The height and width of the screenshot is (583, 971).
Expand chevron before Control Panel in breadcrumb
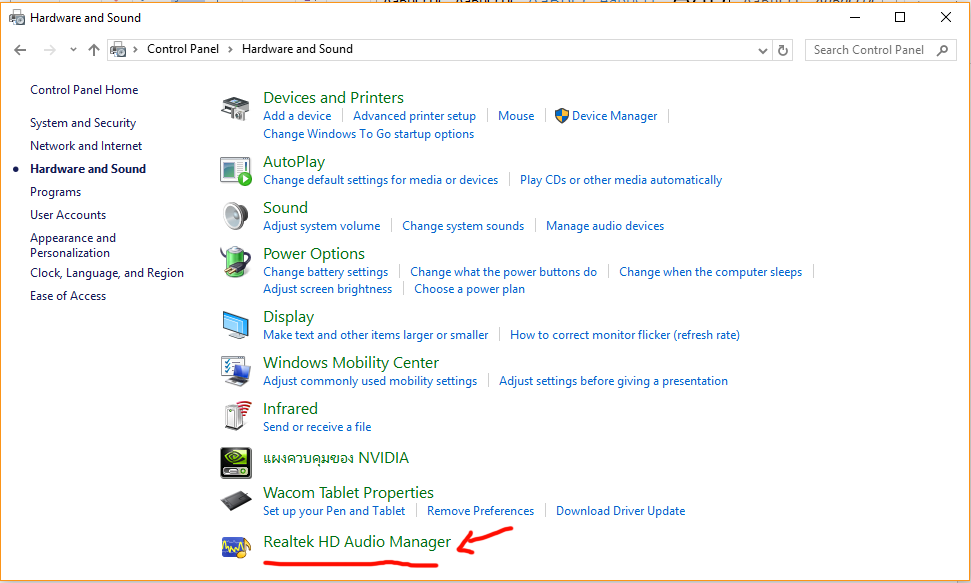pyautogui.click(x=135, y=50)
